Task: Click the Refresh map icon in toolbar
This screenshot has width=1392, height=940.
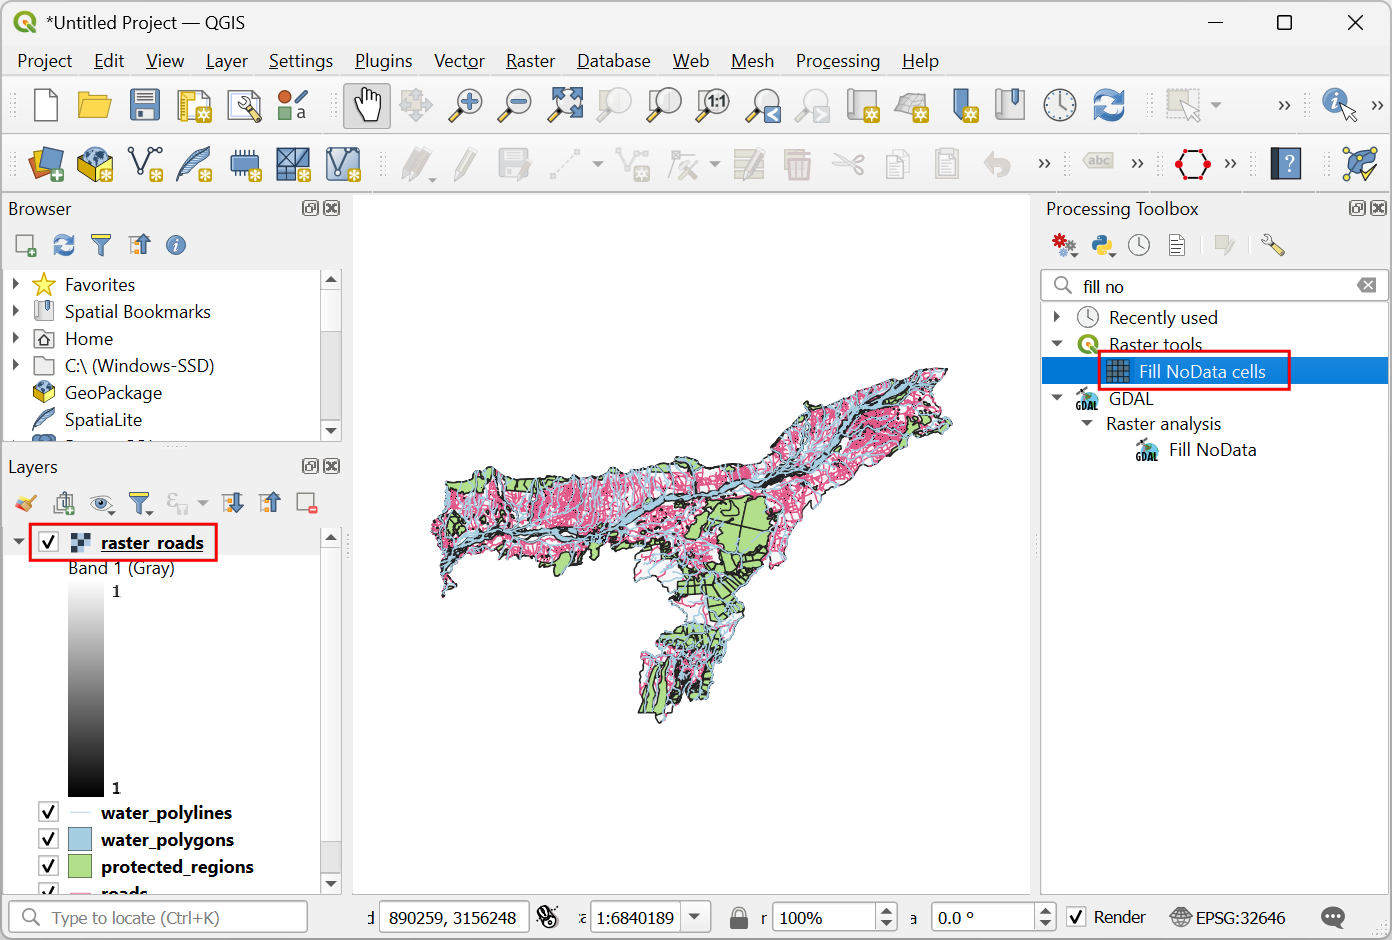Action: click(1108, 105)
